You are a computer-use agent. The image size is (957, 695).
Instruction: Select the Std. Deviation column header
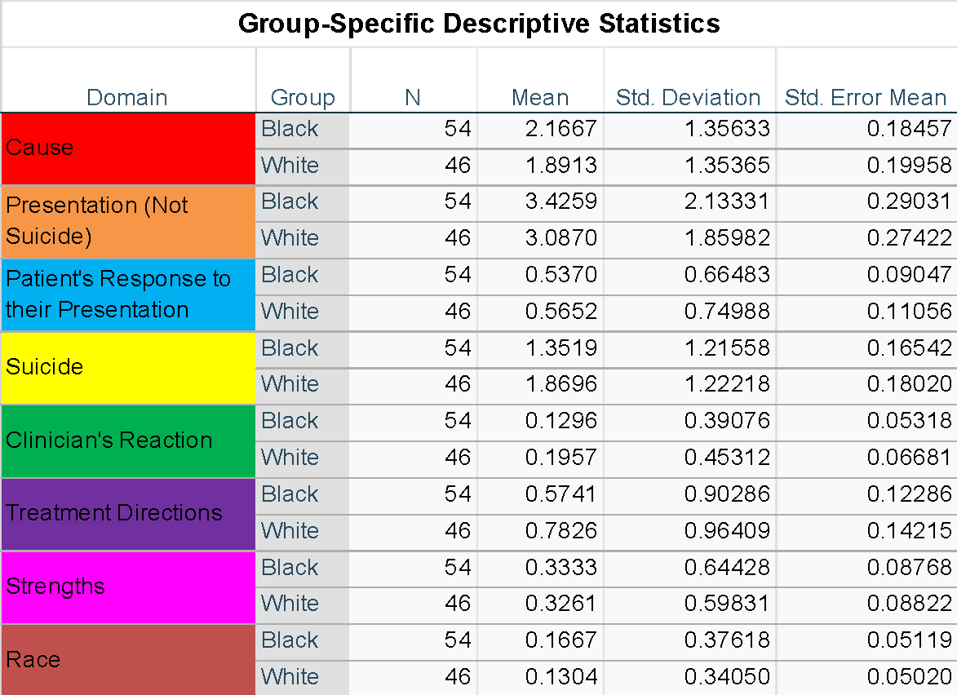click(x=689, y=97)
